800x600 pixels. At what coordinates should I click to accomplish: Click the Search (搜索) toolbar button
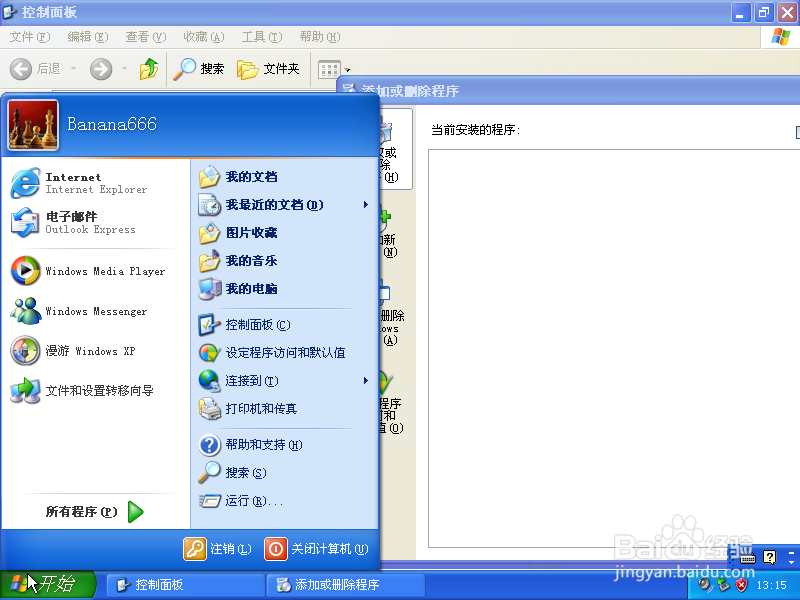pyautogui.click(x=198, y=68)
